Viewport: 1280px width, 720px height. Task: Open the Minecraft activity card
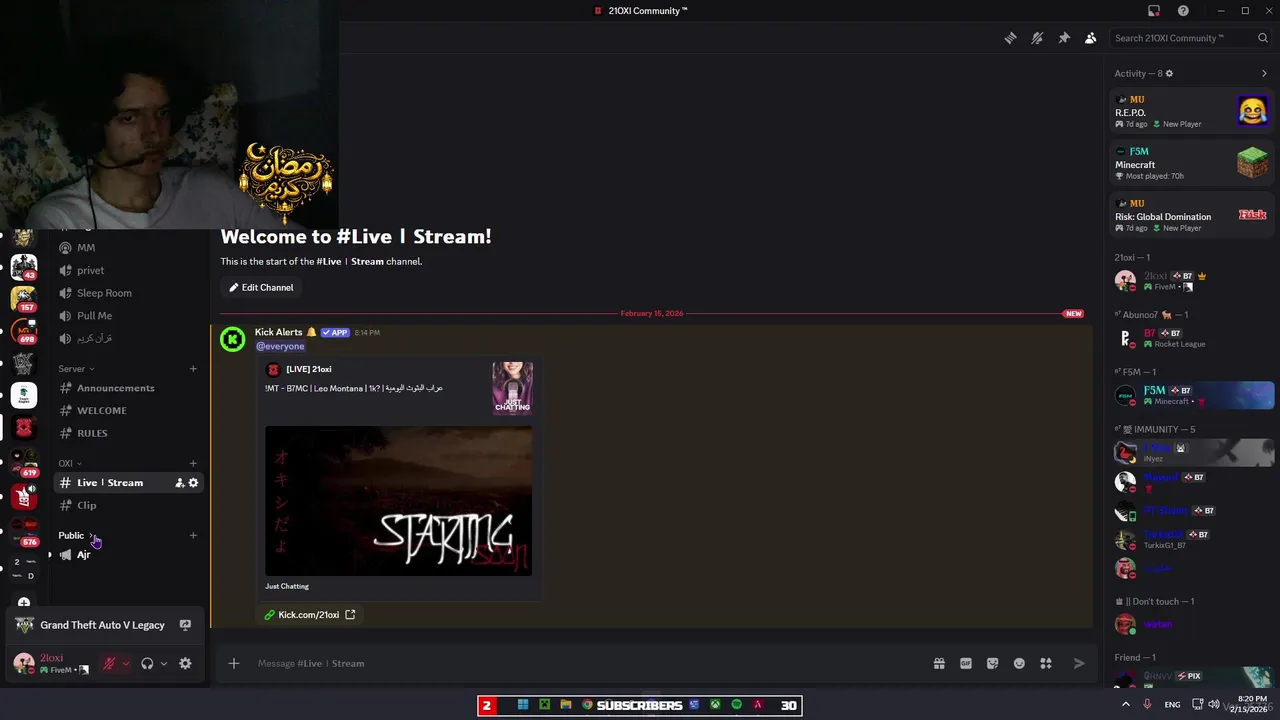point(1191,164)
